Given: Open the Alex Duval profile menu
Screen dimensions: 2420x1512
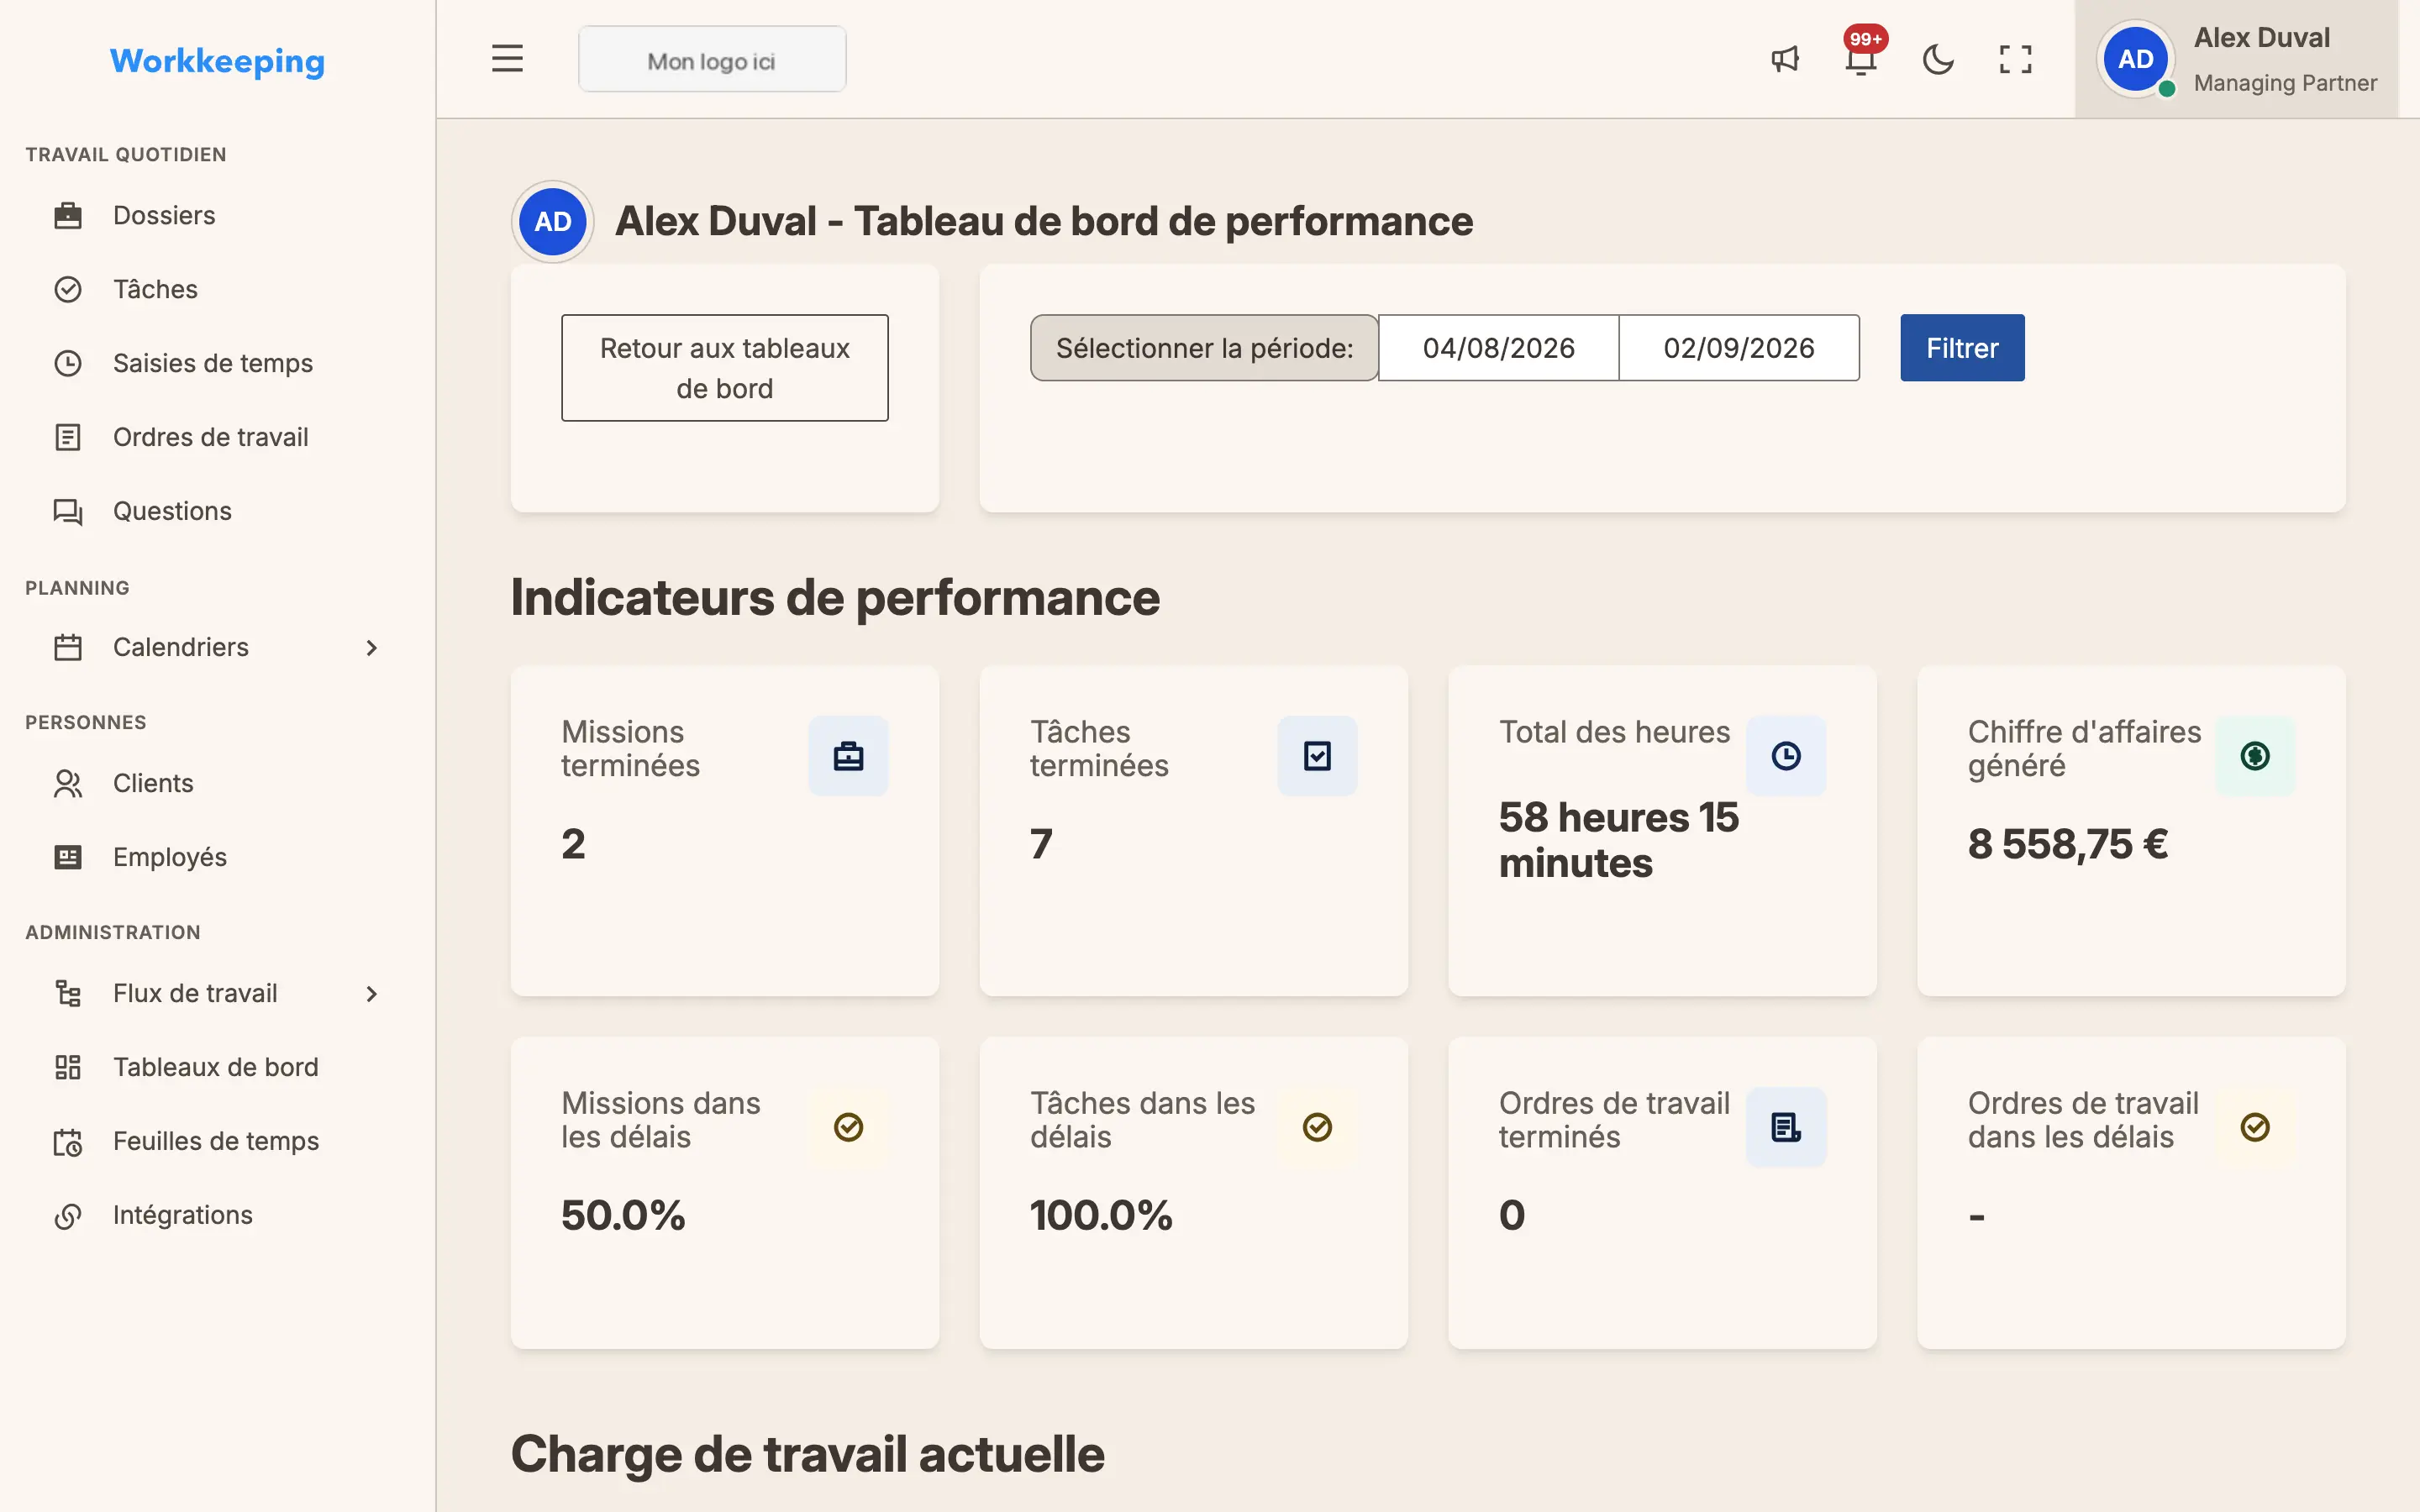Looking at the screenshot, I should pos(2236,59).
